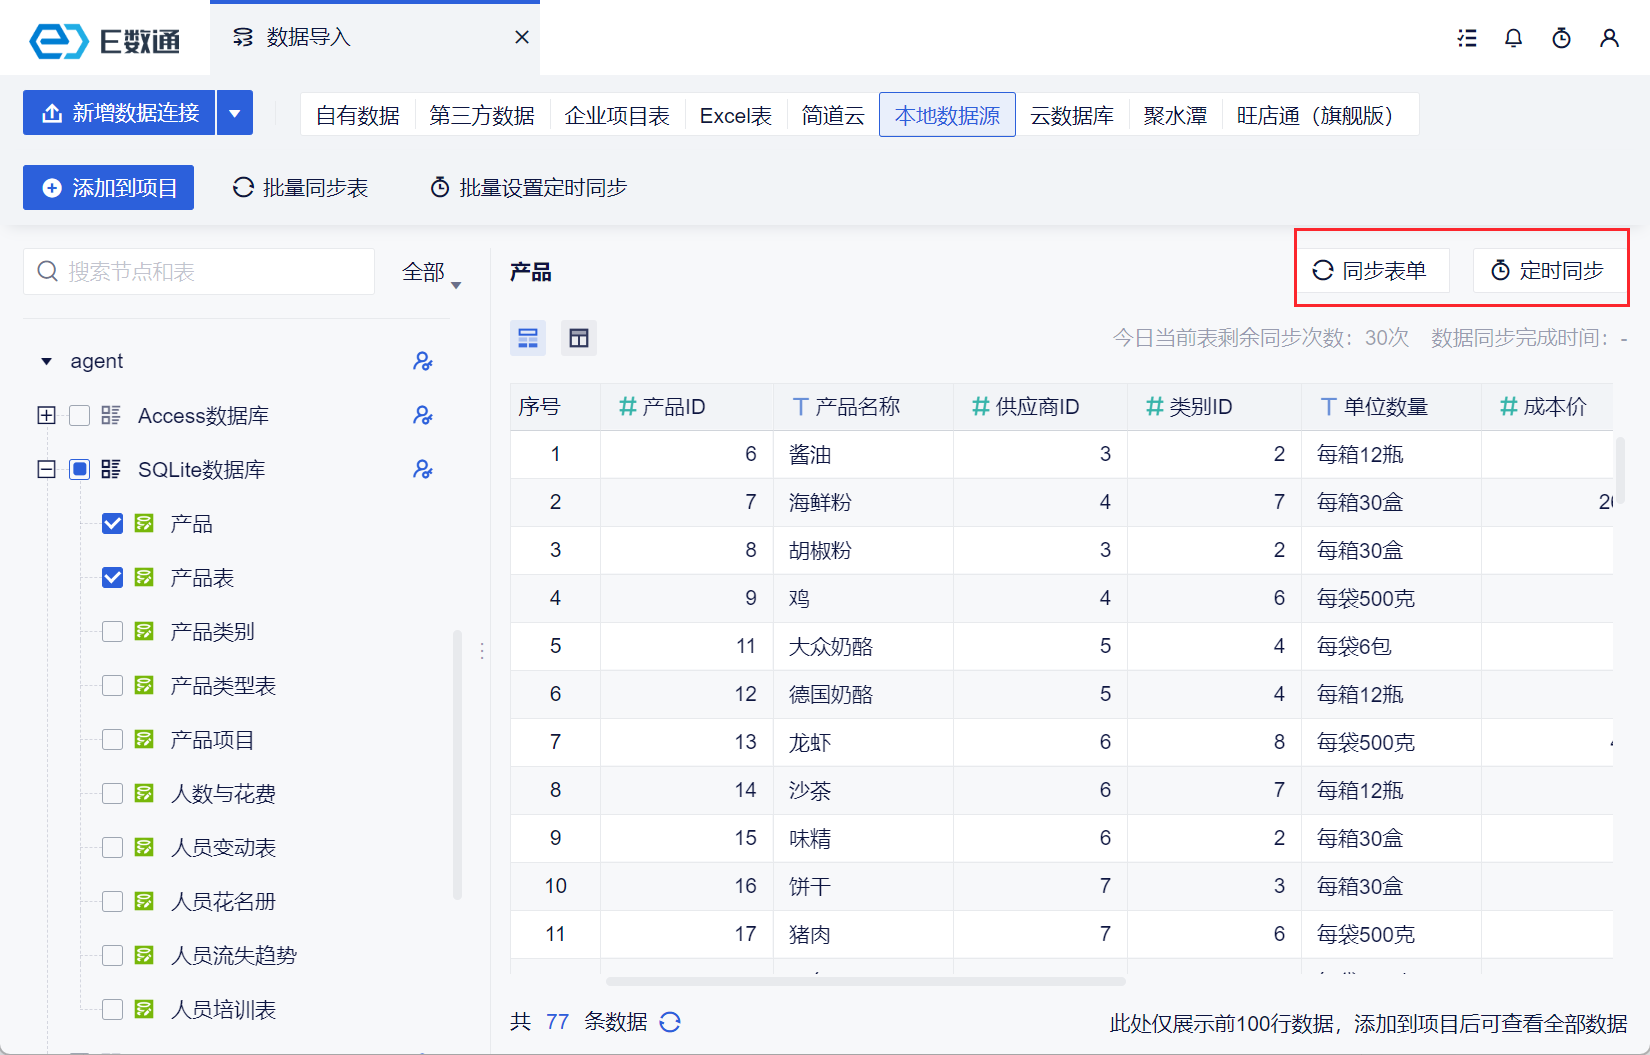
Task: Switch to 聚水潭 tab
Action: 1175,115
